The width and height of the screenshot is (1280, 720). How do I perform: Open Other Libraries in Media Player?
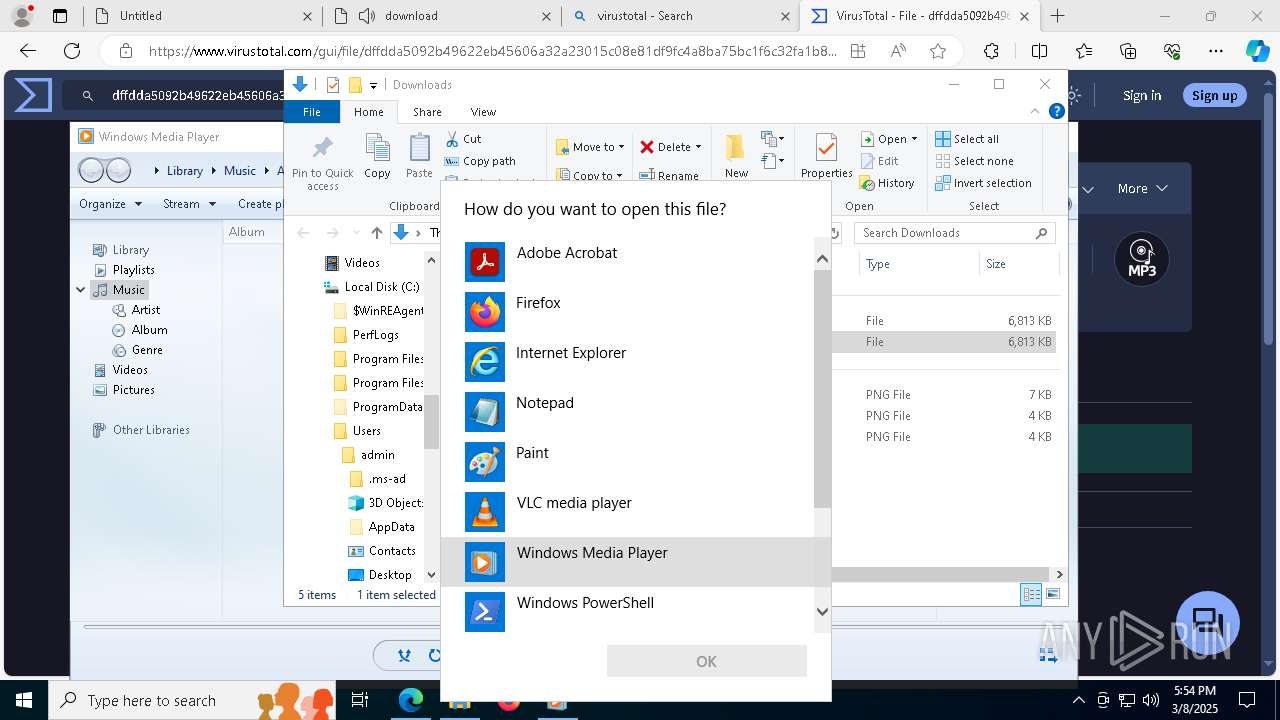[x=150, y=430]
